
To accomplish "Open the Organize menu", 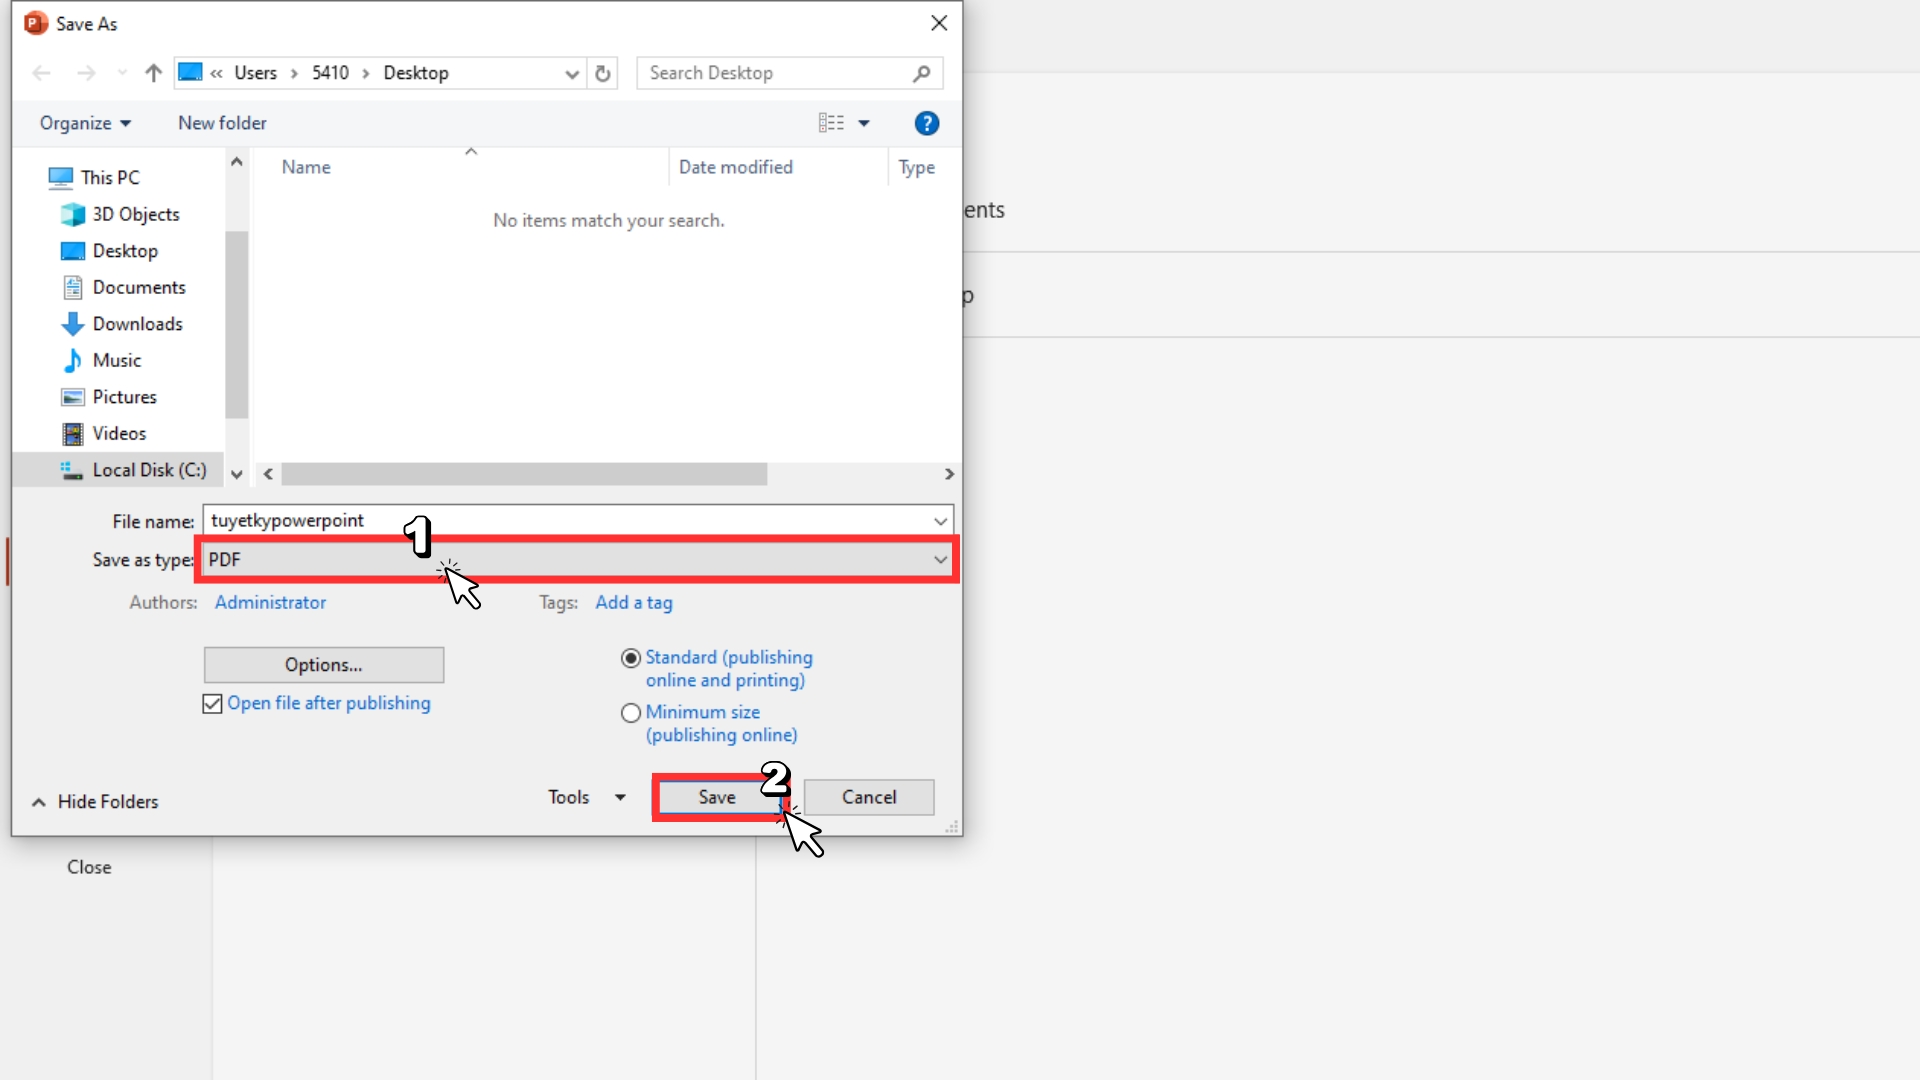I will click(x=85, y=123).
